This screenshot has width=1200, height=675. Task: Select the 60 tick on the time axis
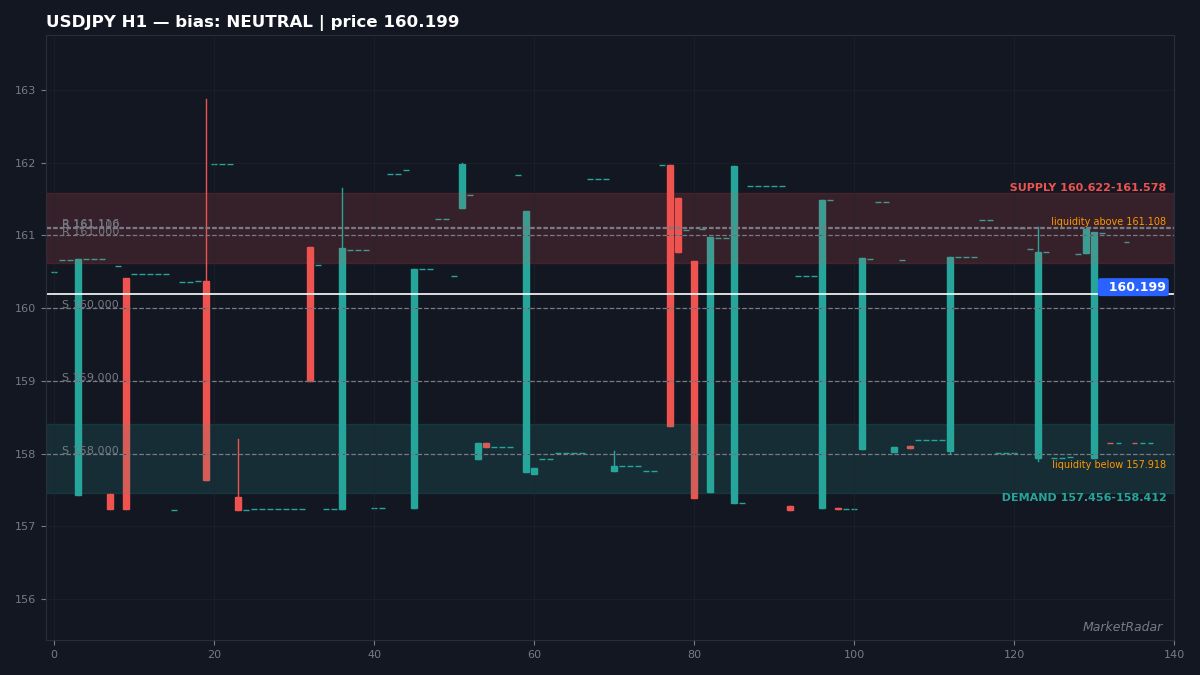tap(534, 654)
